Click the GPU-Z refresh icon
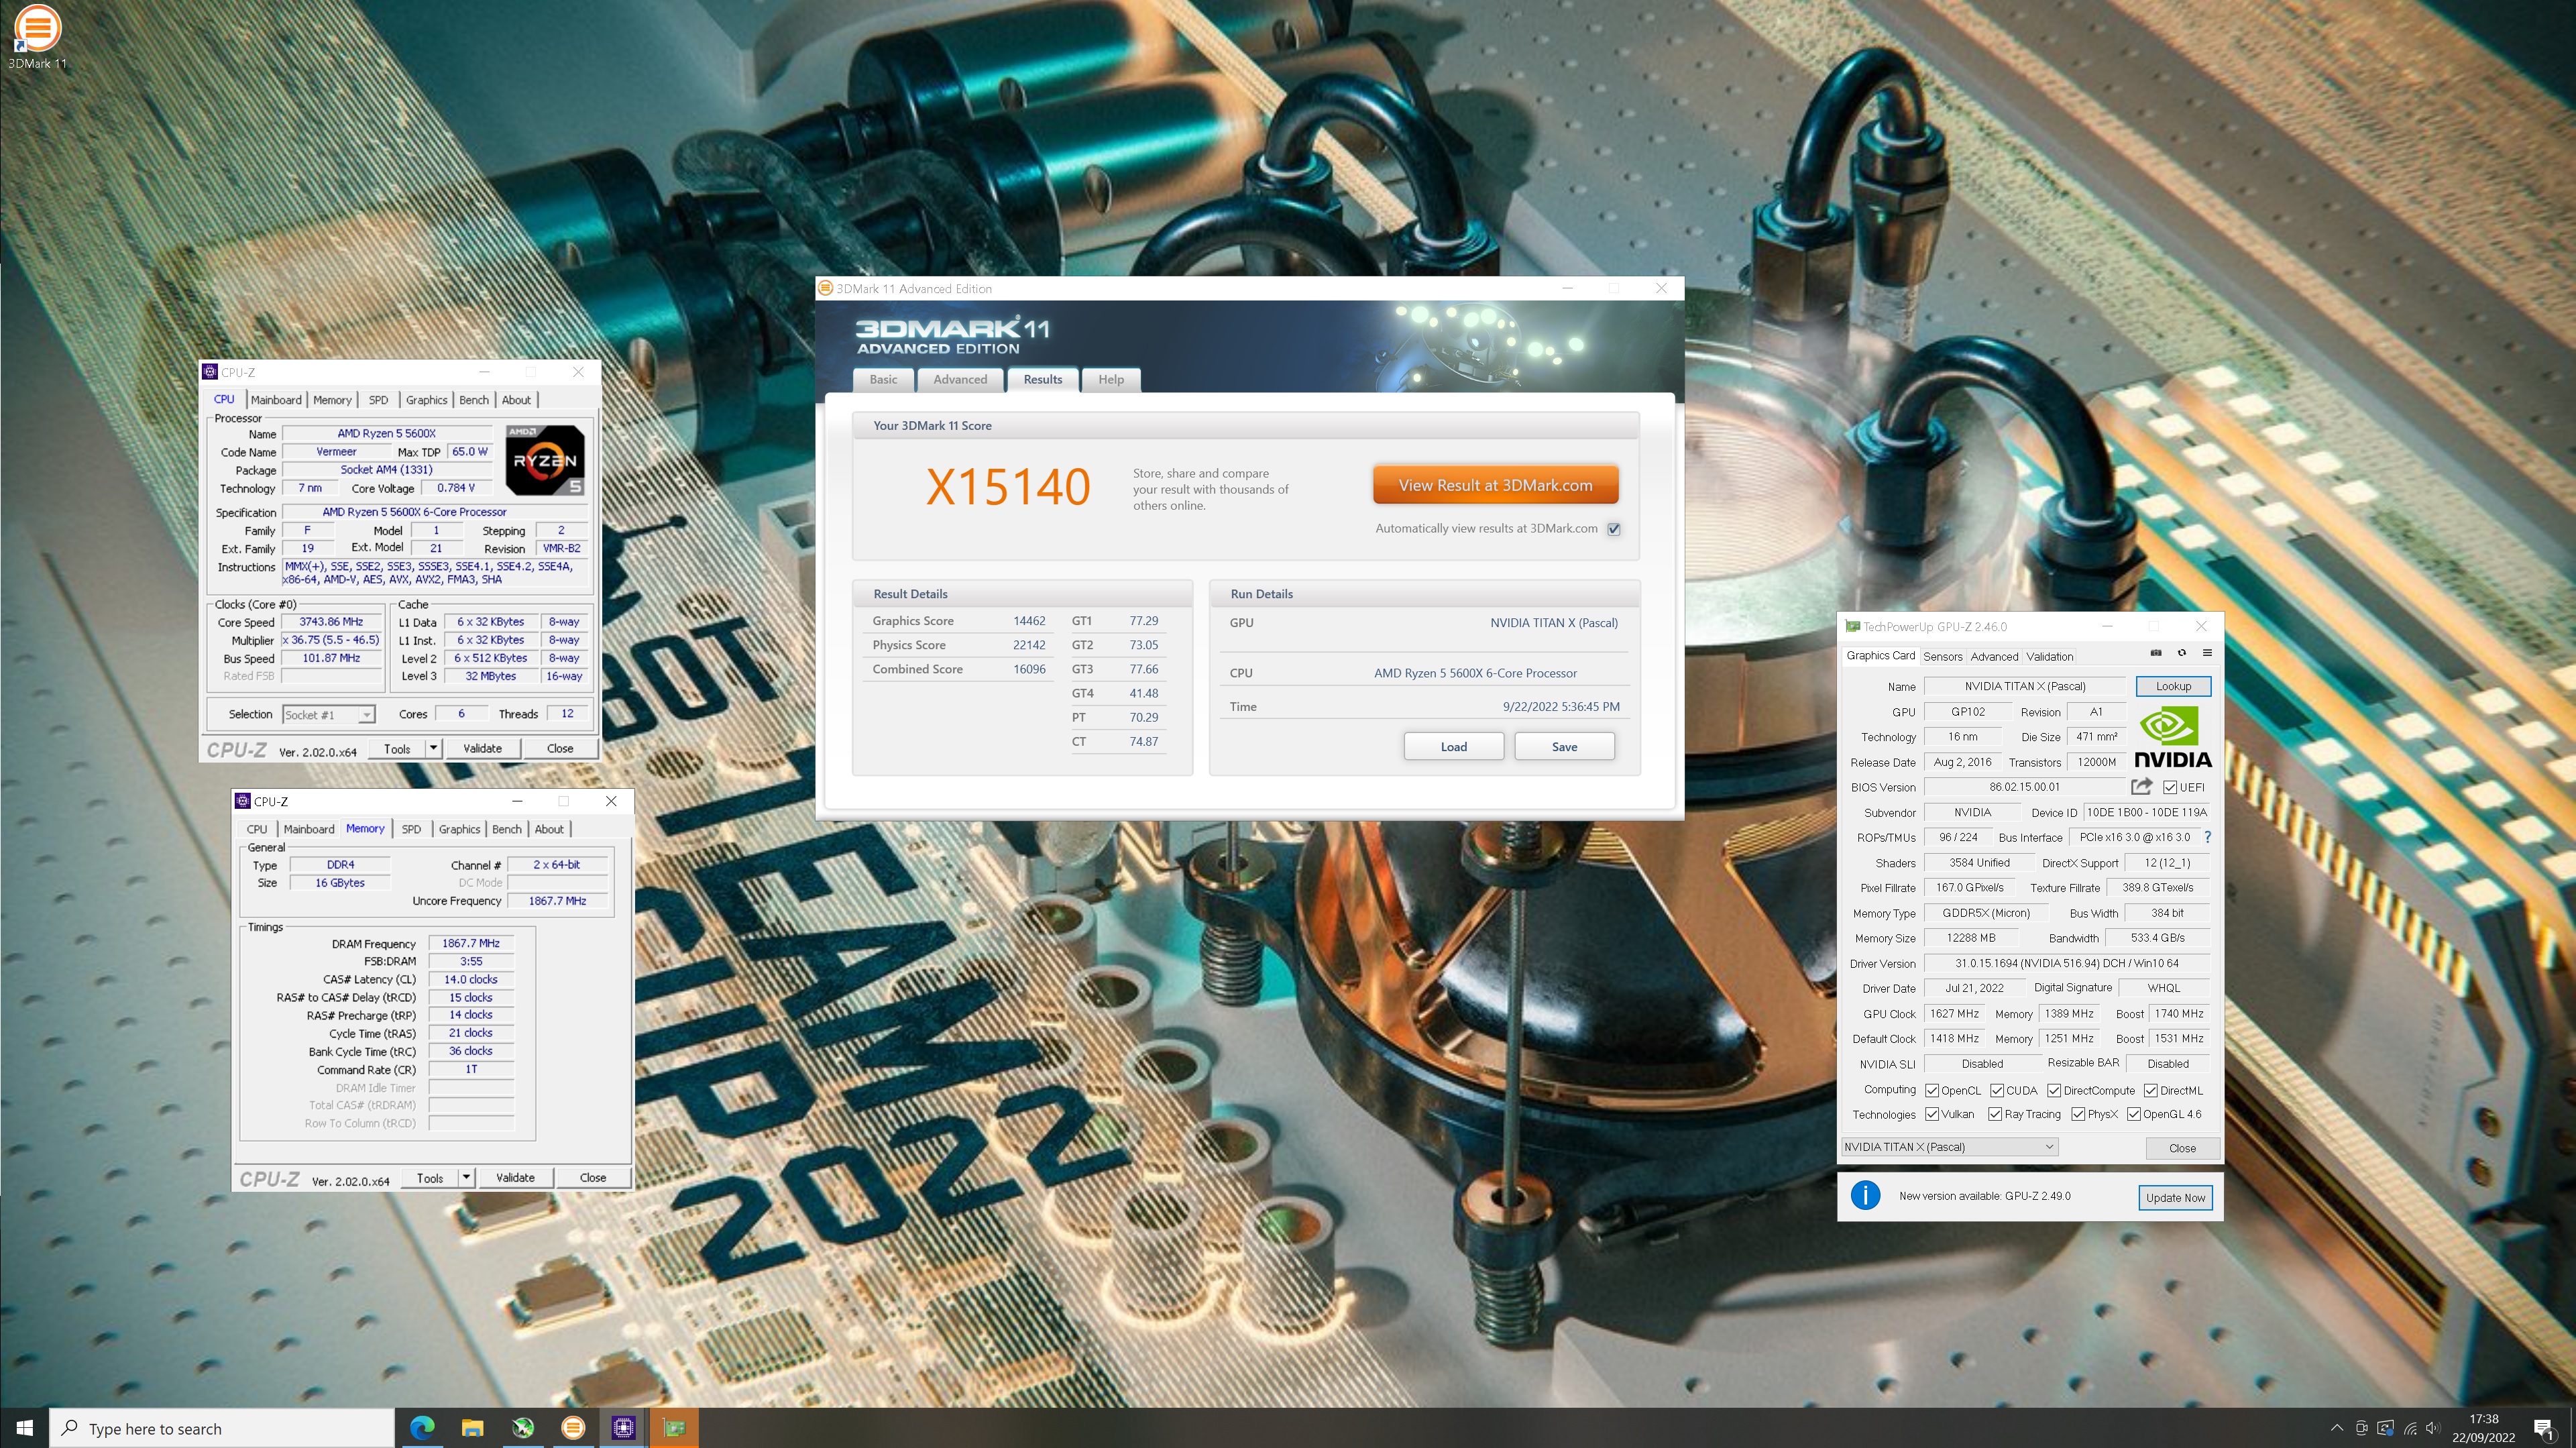The image size is (2576, 1448). [x=2182, y=653]
